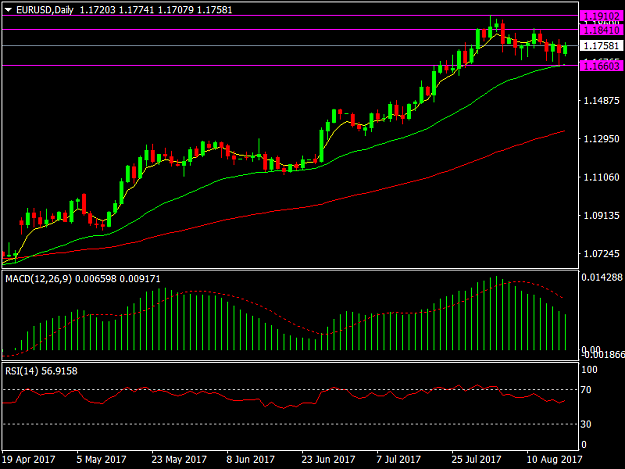Click the 1.11060 price axis value
Screen dimensions: 625x469
[x=601, y=177]
